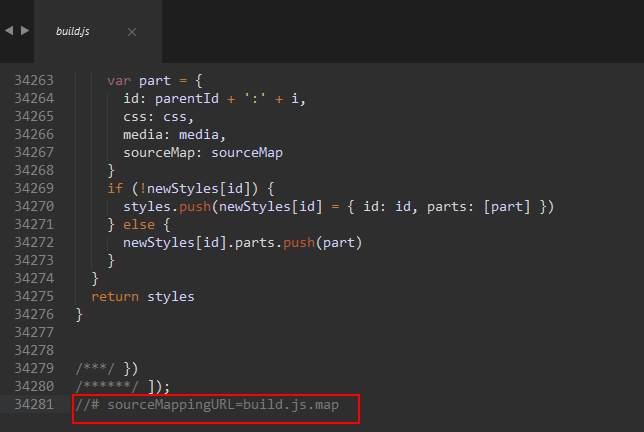
Task: Click closing brace on line 34274
Action: click(95, 278)
